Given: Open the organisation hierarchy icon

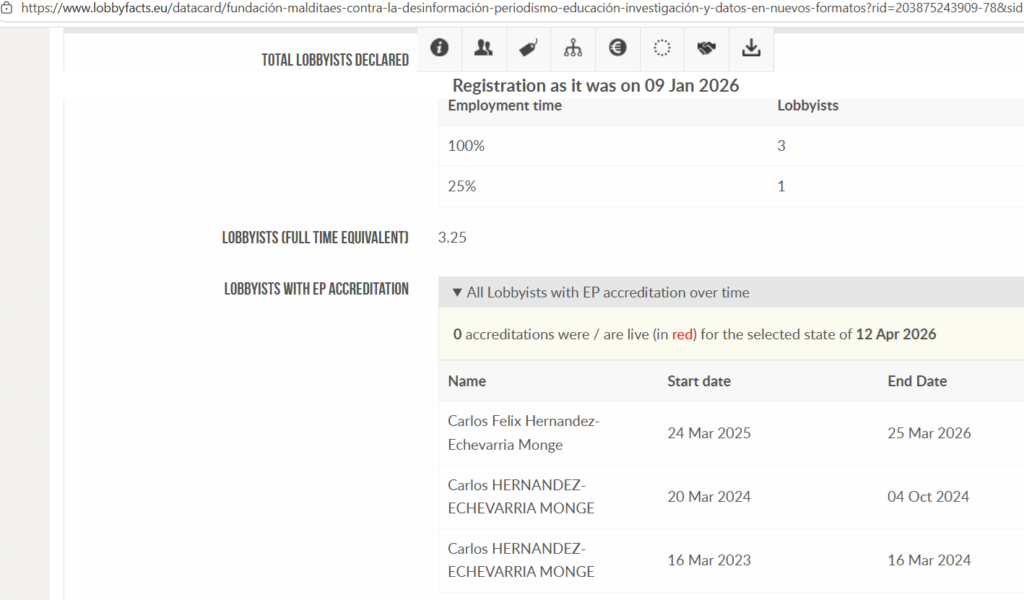Looking at the screenshot, I should (x=573, y=48).
